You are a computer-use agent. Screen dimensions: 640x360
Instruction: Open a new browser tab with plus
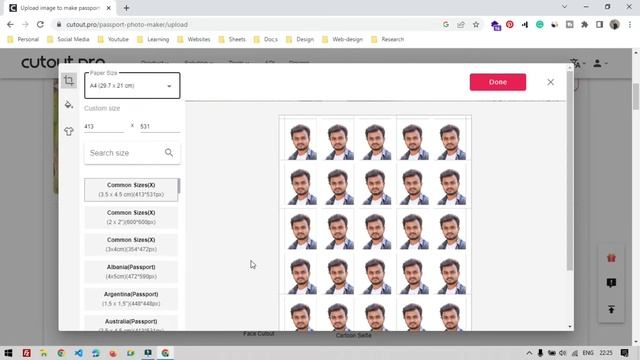point(127,8)
